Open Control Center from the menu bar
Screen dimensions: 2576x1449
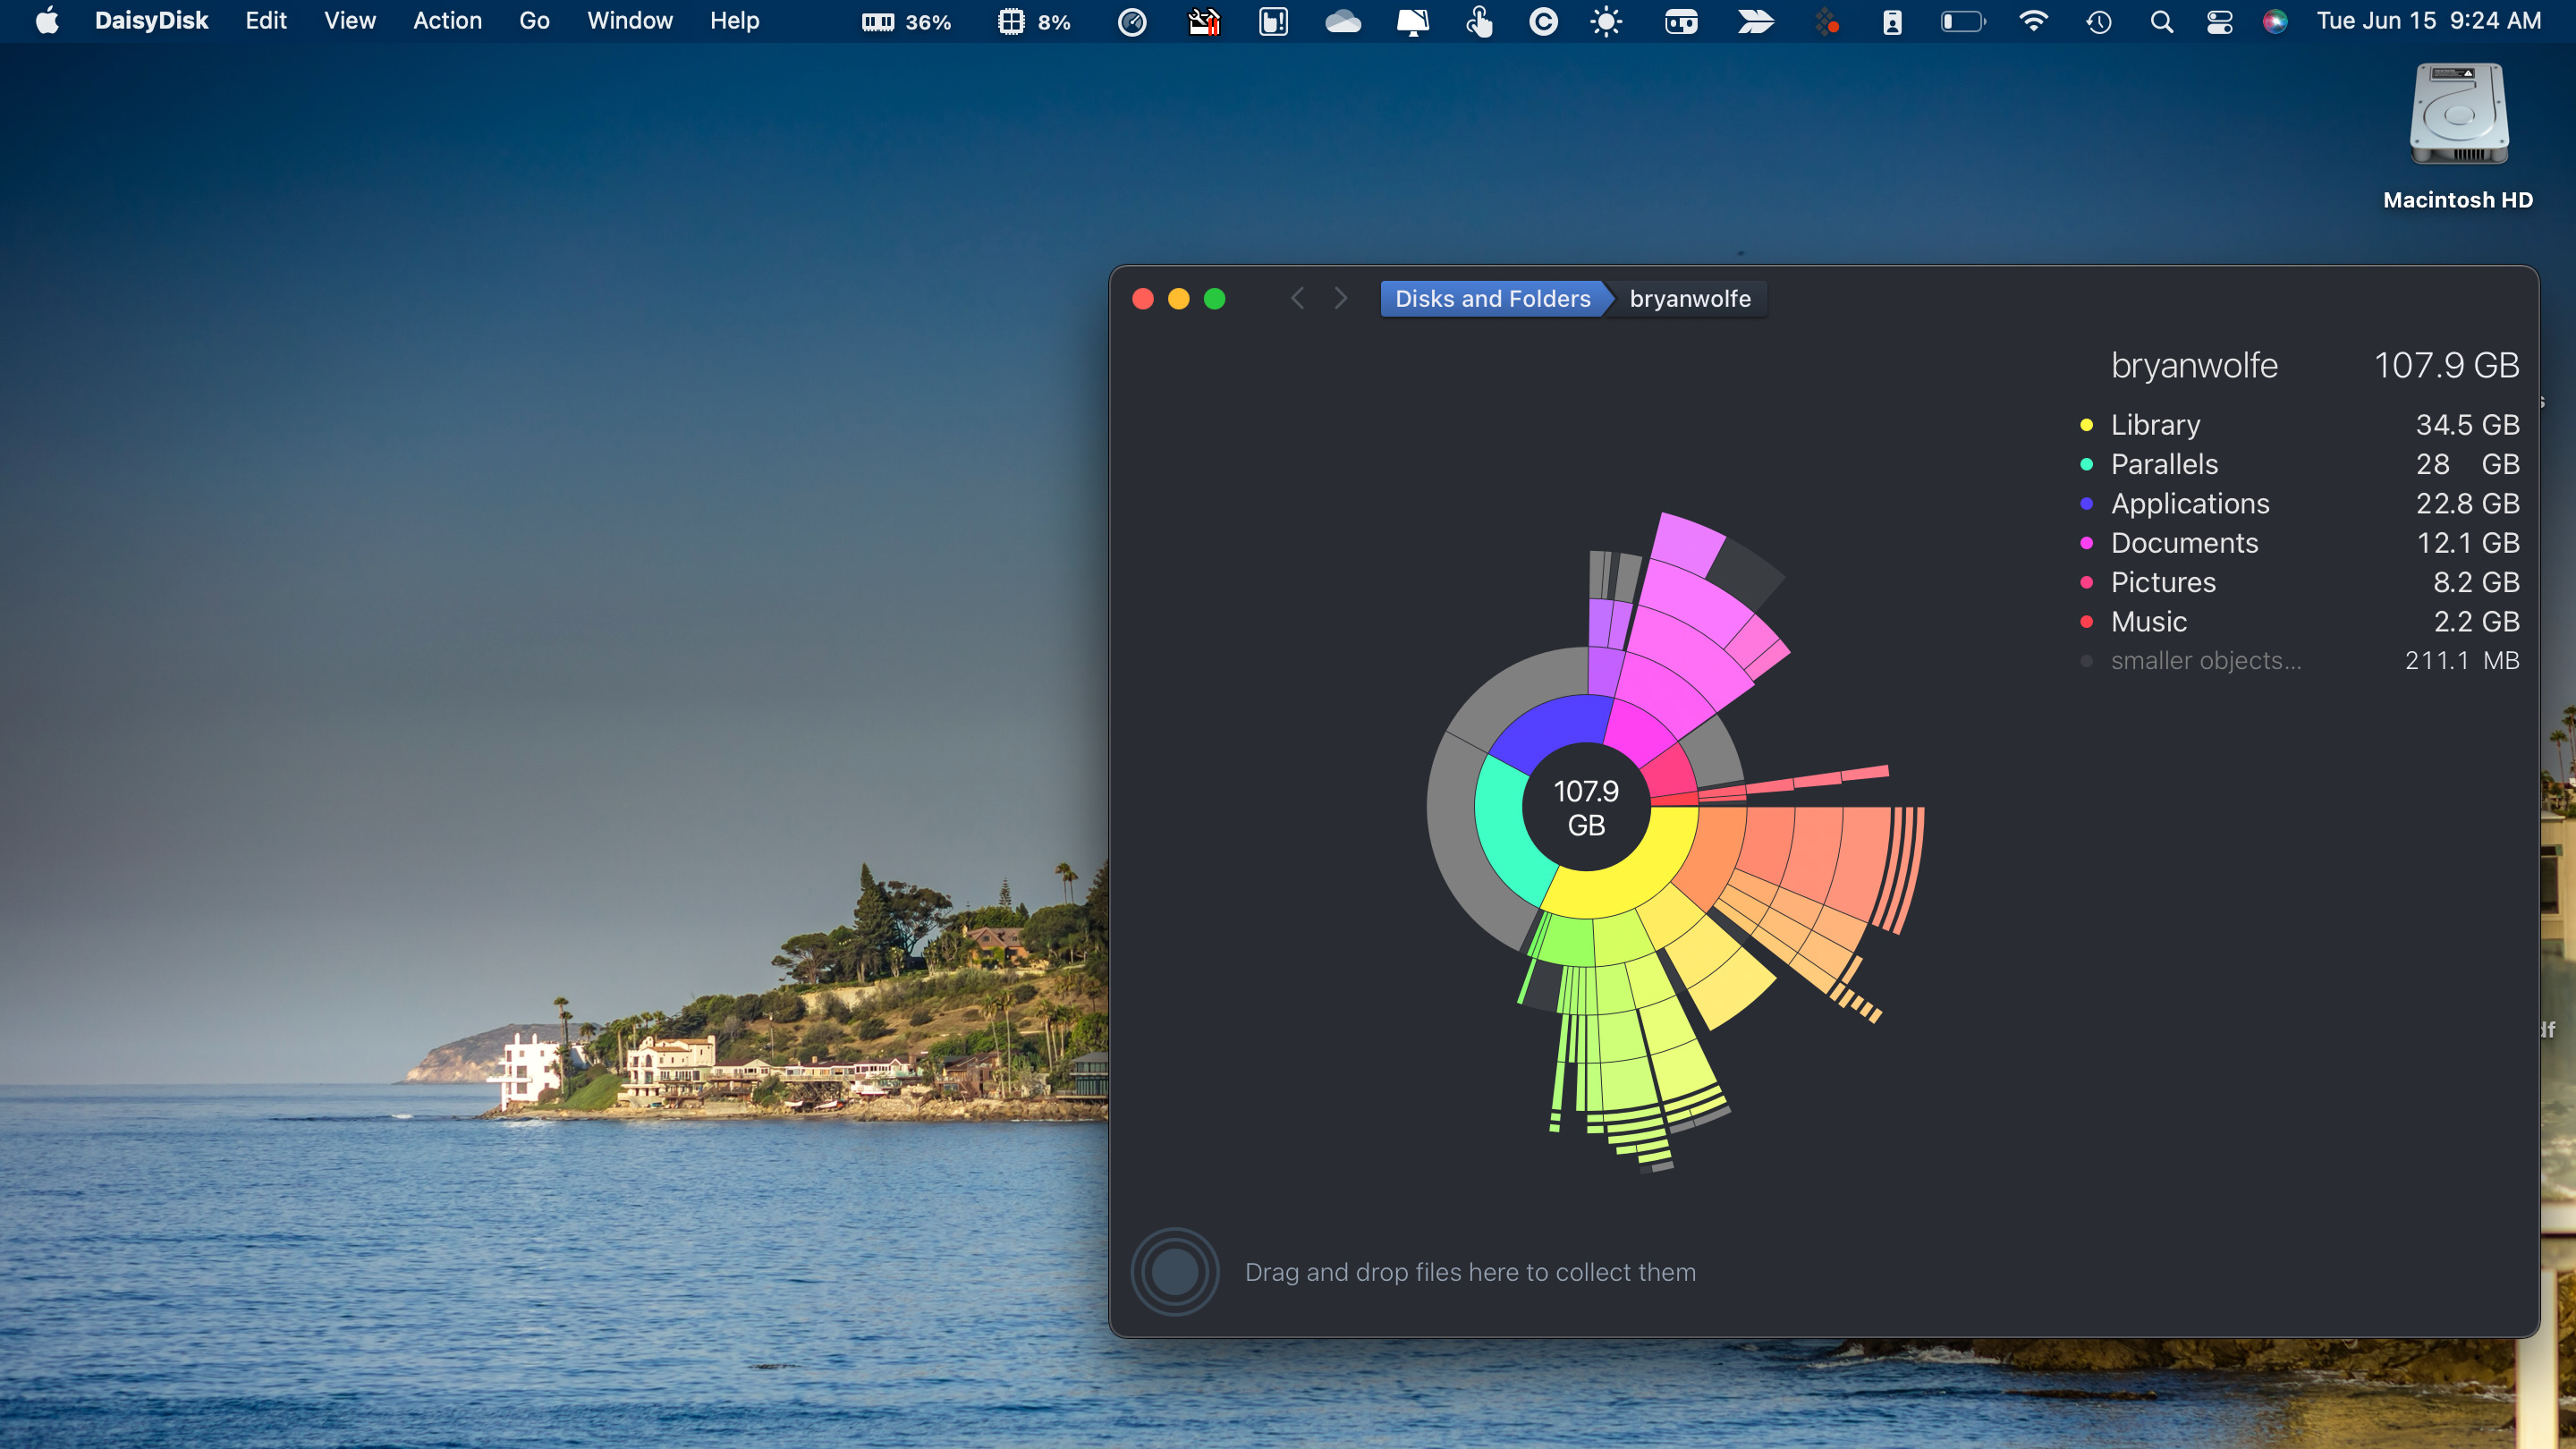2219,21
